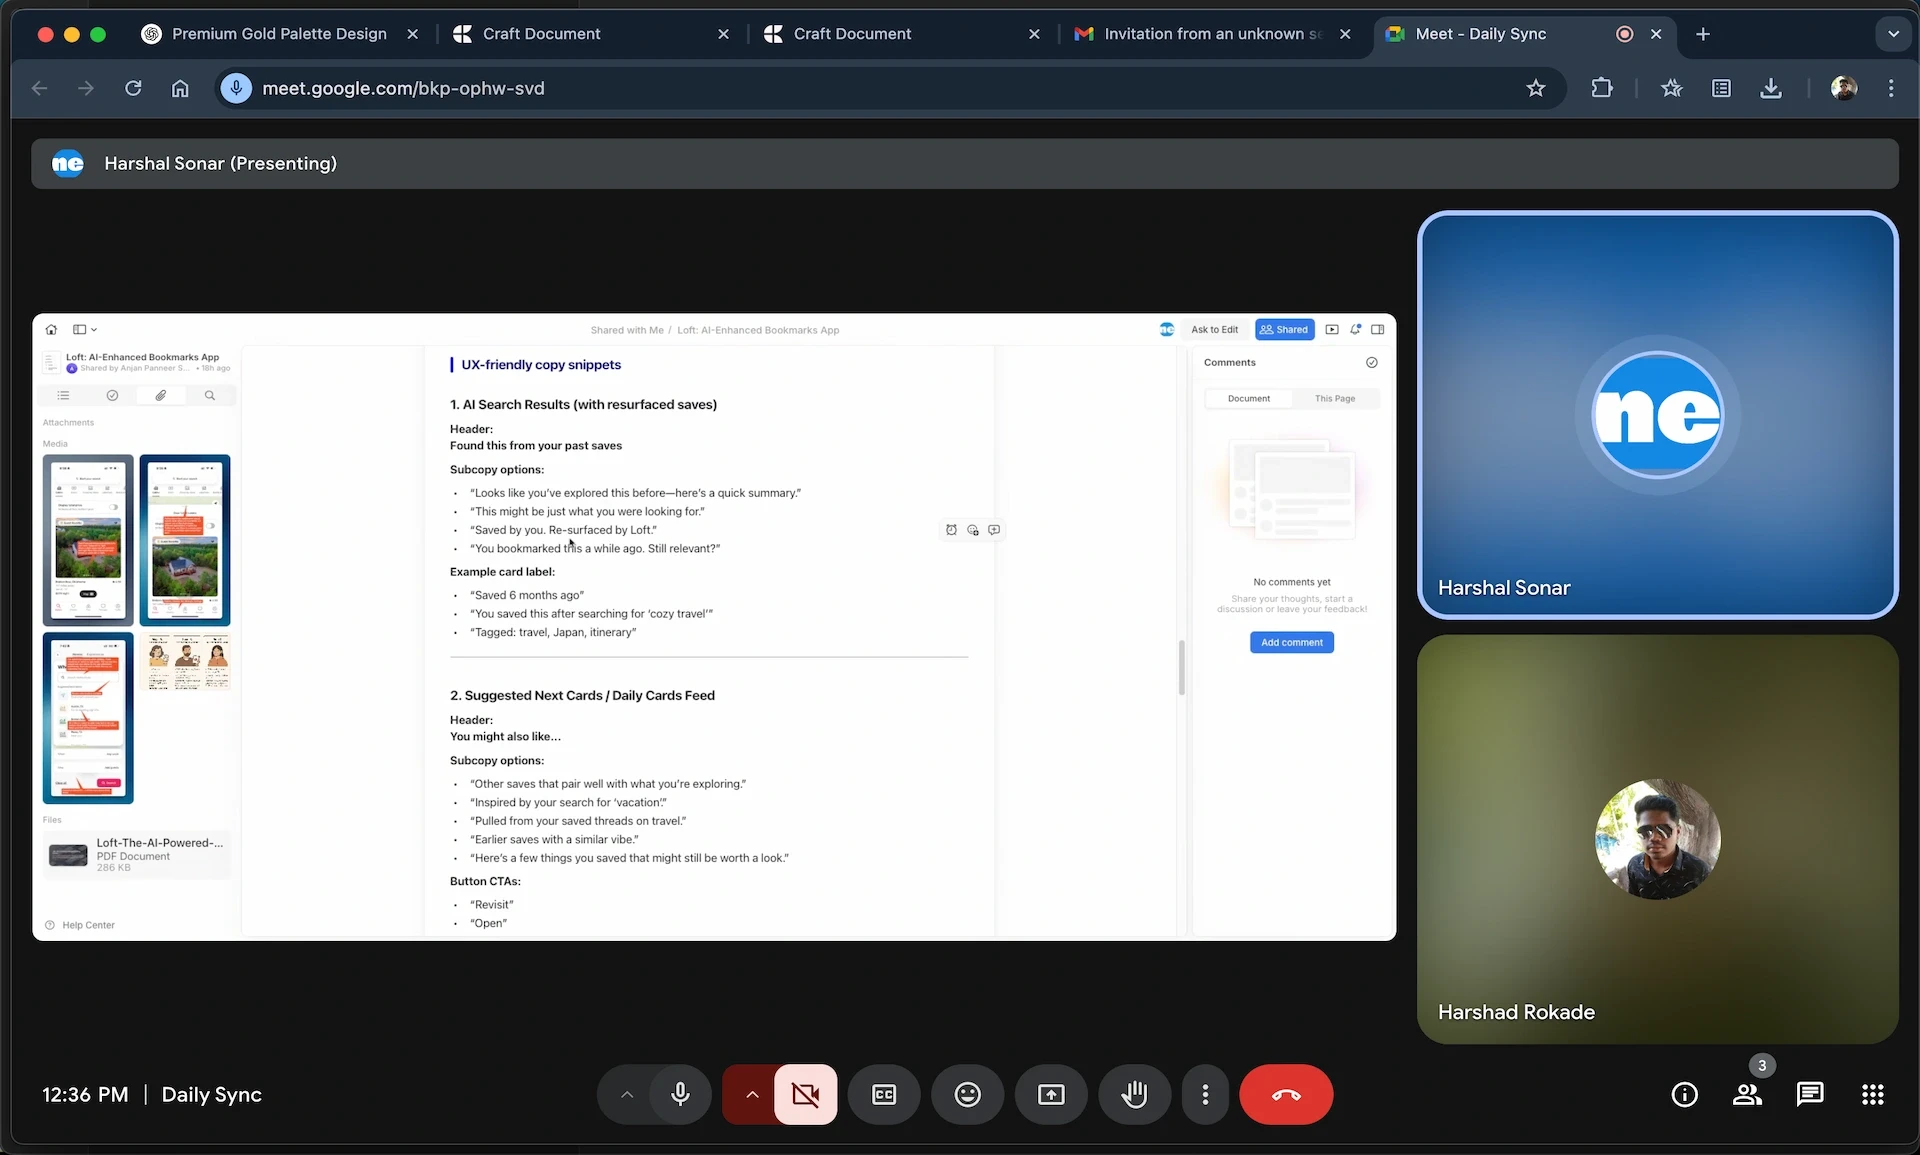Toggle closed captions
The height and width of the screenshot is (1155, 1920).
tap(884, 1095)
